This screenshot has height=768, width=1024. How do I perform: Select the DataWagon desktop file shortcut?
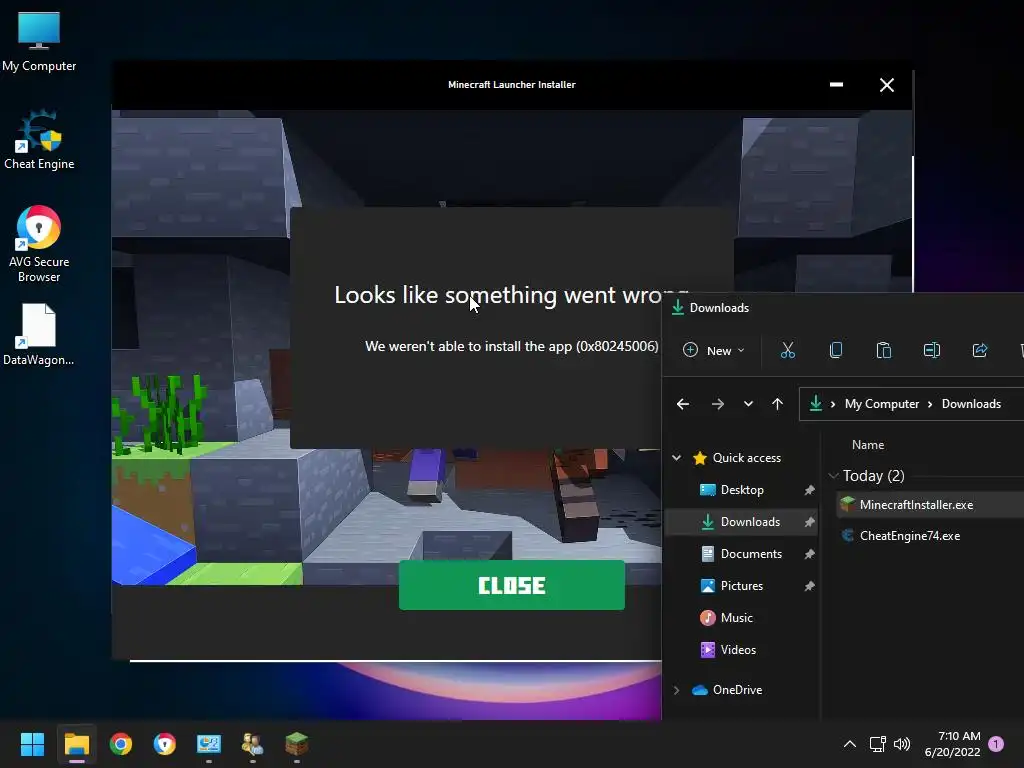[39, 335]
